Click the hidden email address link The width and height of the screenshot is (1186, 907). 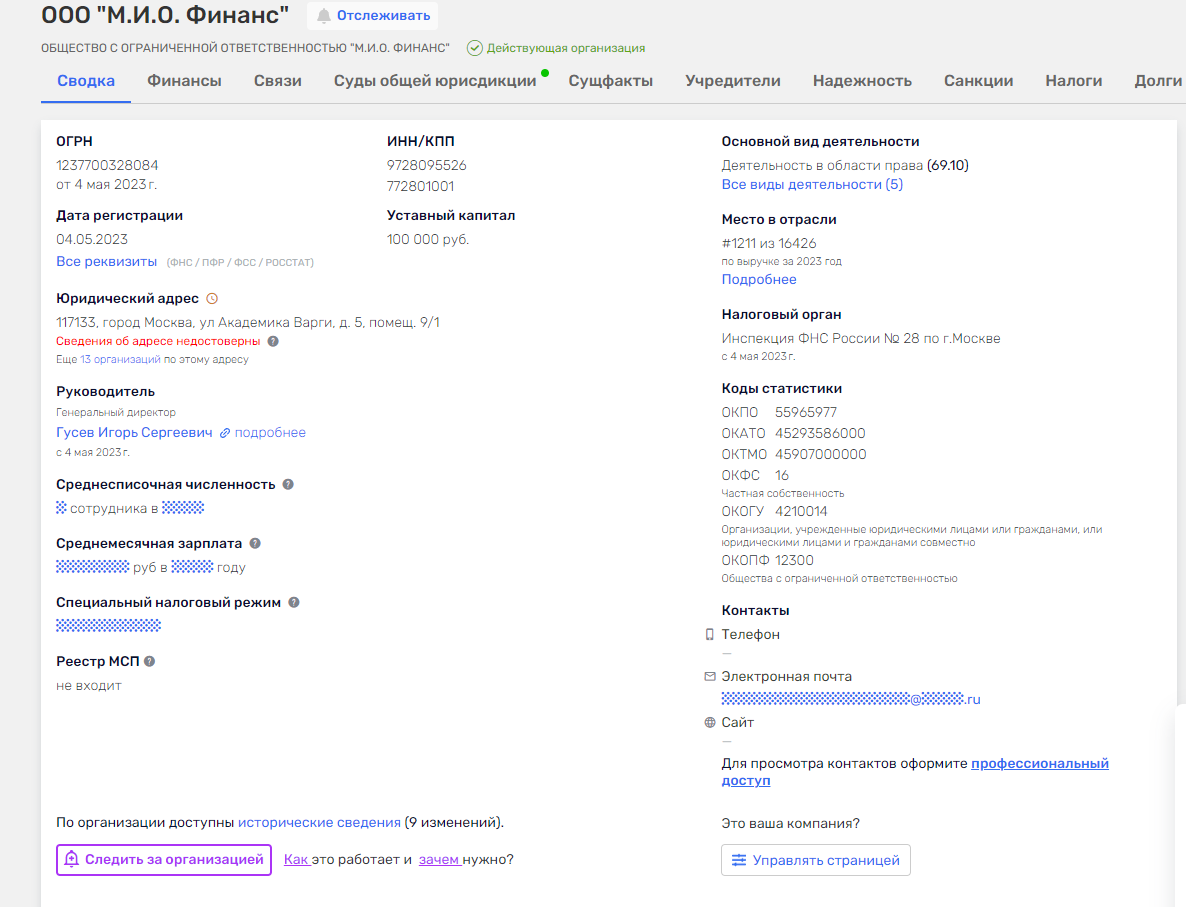pyautogui.click(x=851, y=699)
